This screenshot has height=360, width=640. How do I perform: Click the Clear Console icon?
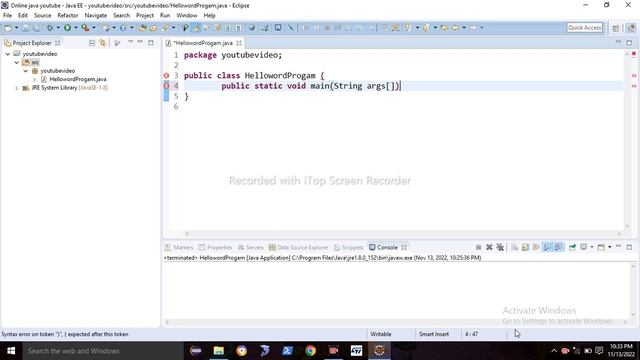pyautogui.click(x=514, y=247)
